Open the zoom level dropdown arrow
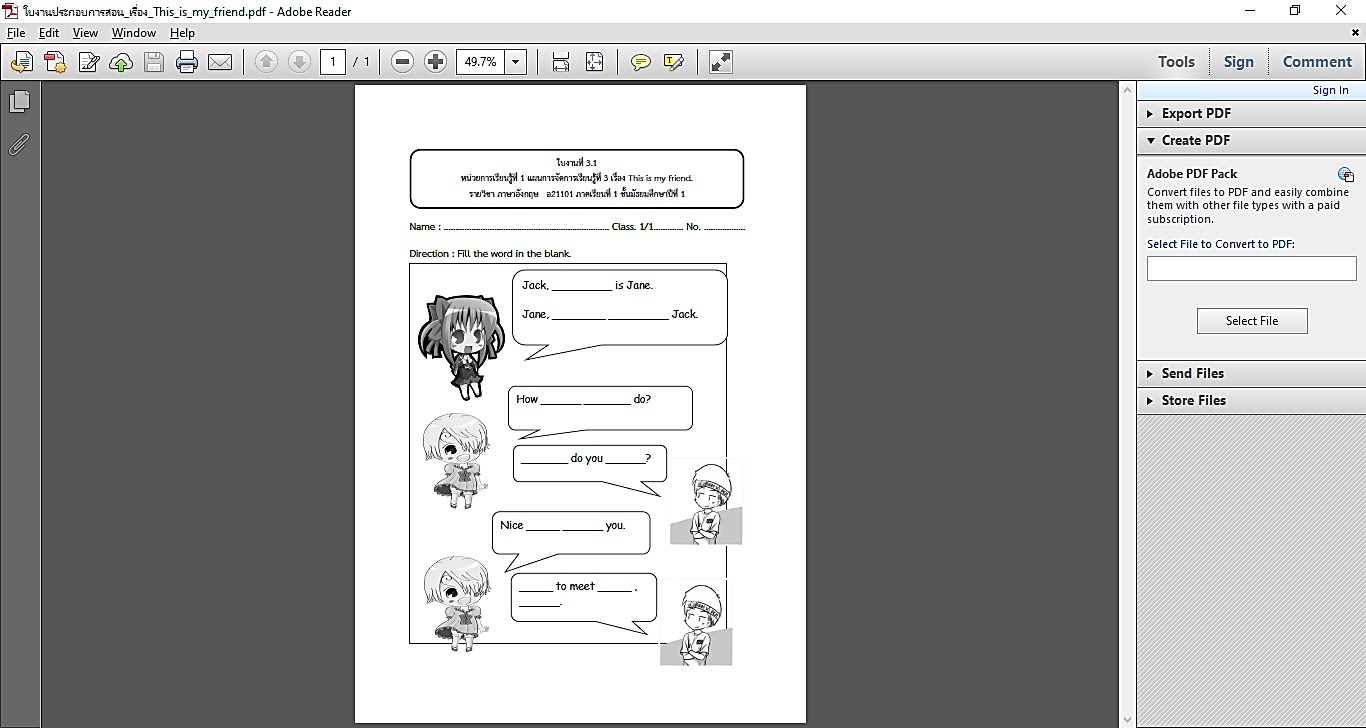The image size is (1366, 728). [516, 62]
